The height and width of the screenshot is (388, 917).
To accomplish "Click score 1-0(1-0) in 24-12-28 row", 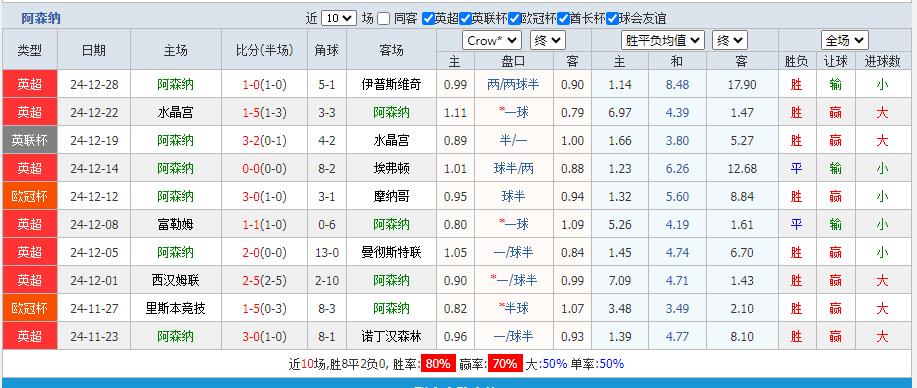I will click(x=264, y=84).
